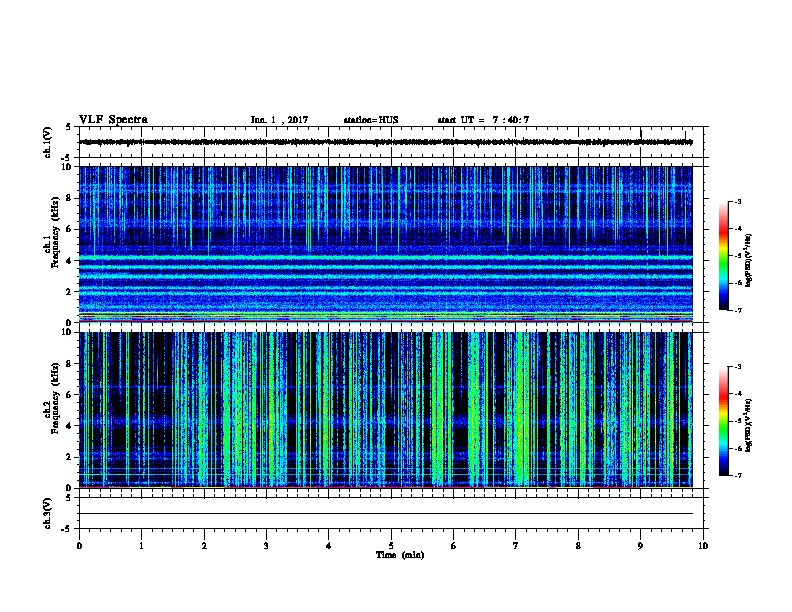Click the time axis tick label "3"
This screenshot has height=612, width=792.
click(x=266, y=546)
